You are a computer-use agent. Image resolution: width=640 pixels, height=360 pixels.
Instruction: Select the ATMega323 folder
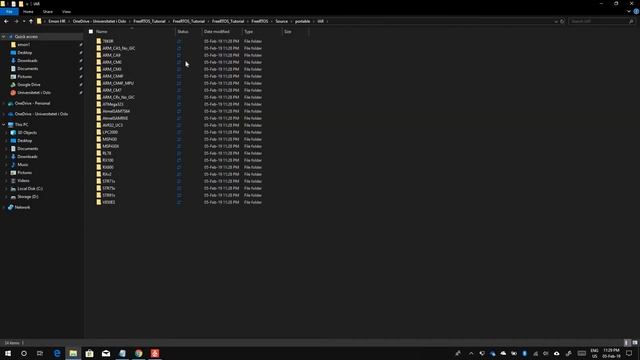pyautogui.click(x=113, y=104)
